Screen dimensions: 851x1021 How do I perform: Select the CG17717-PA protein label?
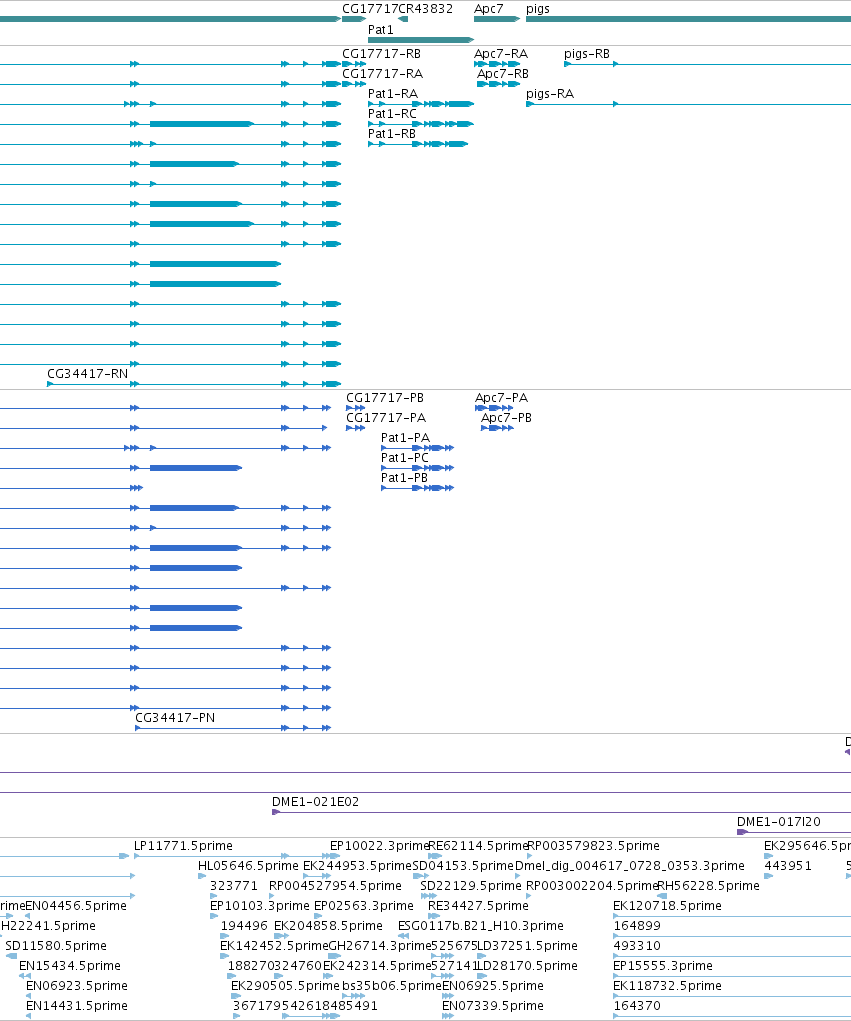[x=386, y=417]
